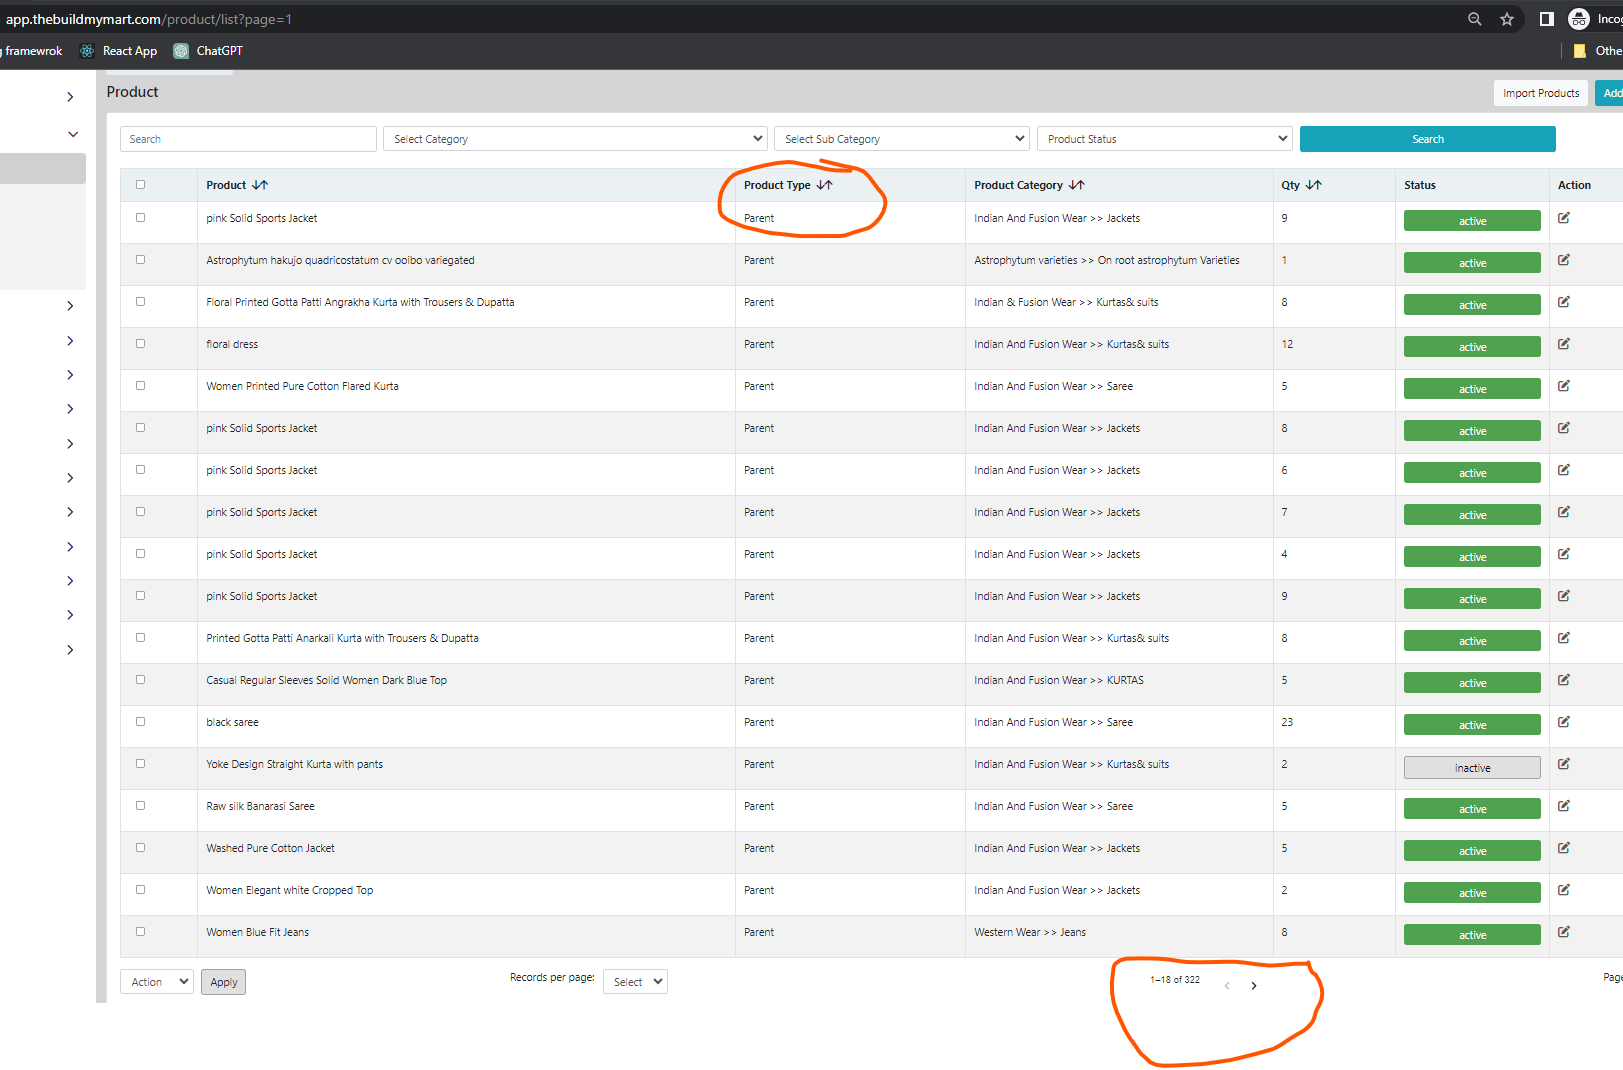Open React App bookmark
The image size is (1623, 1070).
[x=118, y=51]
